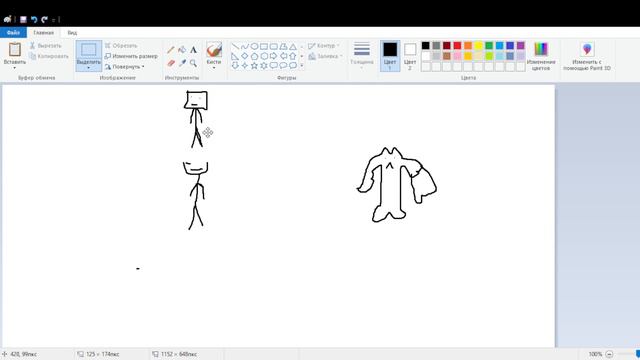Image resolution: width=640 pixels, height=360 pixels.
Task: Open the Rotate (Повернуть) dropdown
Action: click(124, 67)
